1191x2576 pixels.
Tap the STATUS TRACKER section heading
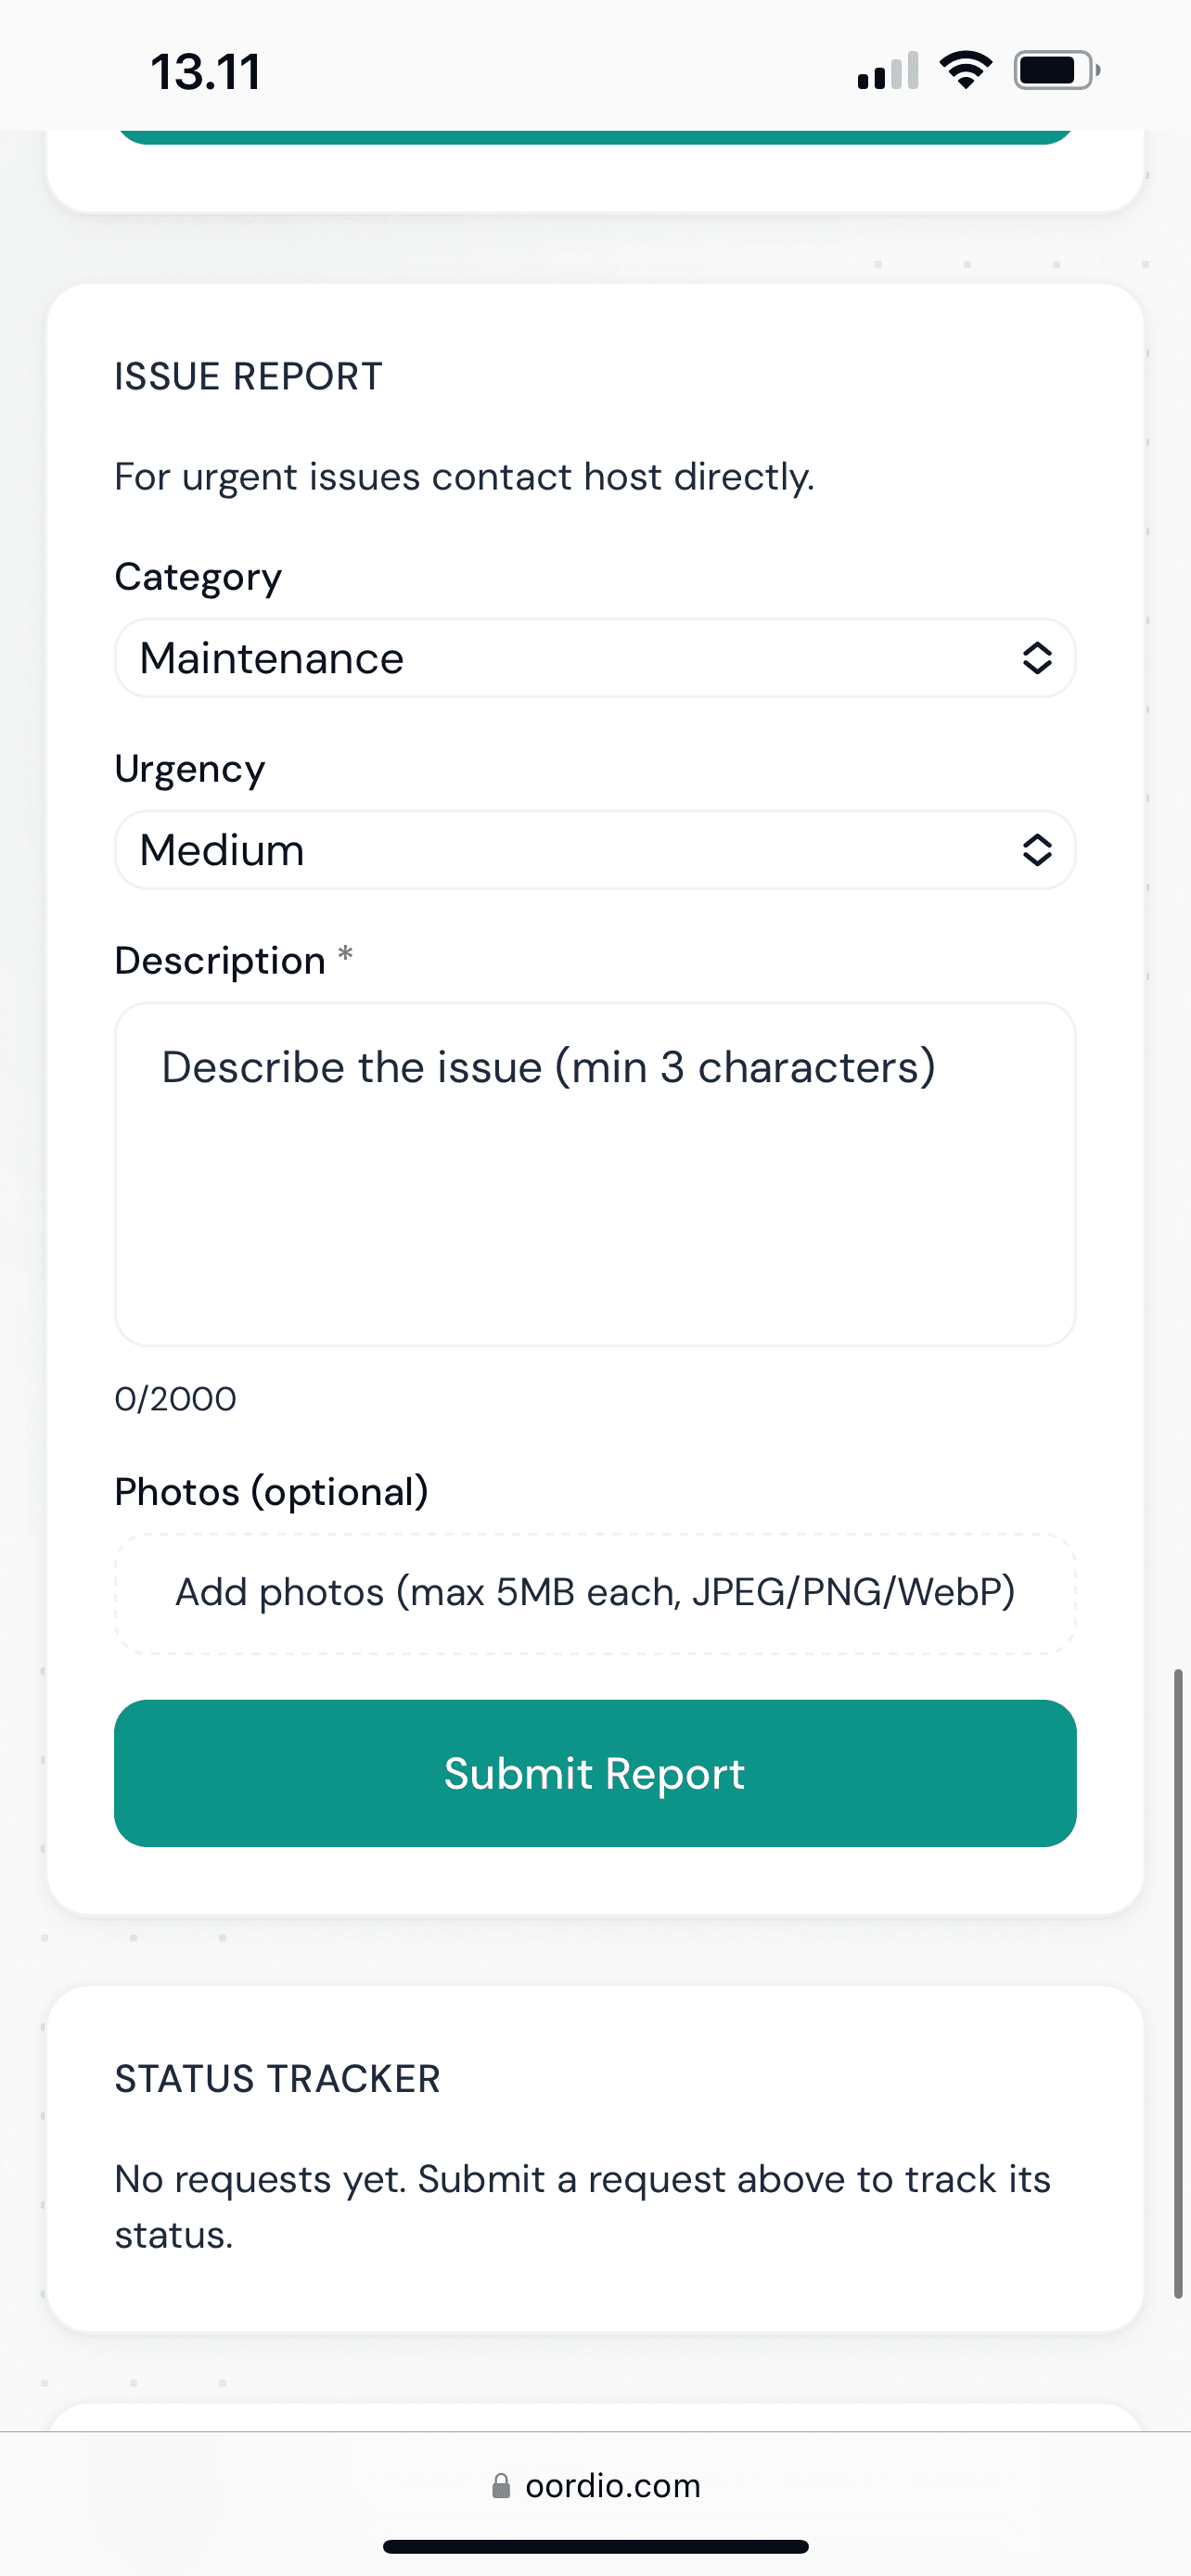tap(277, 2078)
